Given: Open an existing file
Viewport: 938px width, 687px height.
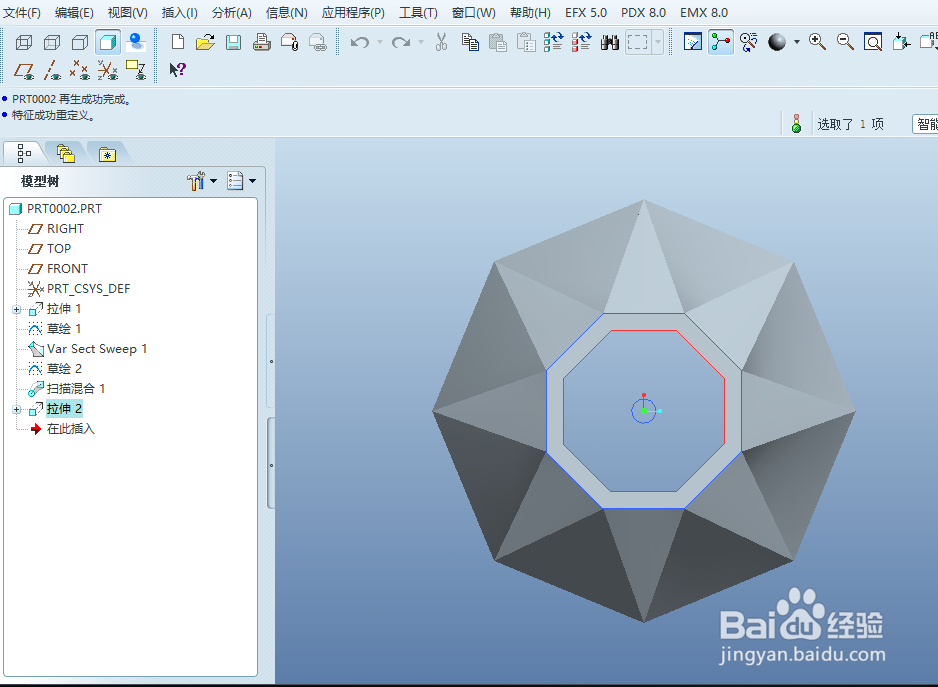Looking at the screenshot, I should pyautogui.click(x=205, y=42).
